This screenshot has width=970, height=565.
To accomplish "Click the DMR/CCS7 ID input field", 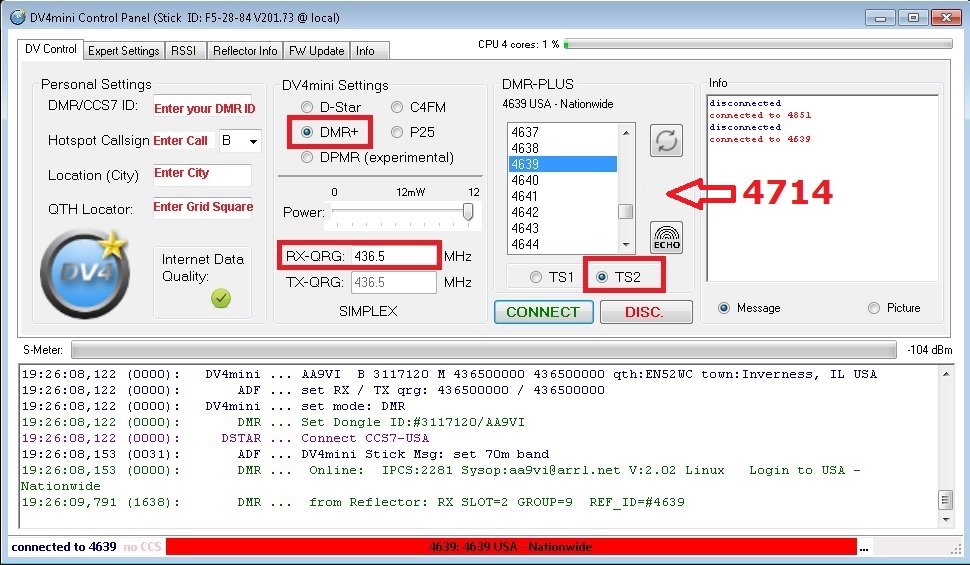I will pos(203,107).
